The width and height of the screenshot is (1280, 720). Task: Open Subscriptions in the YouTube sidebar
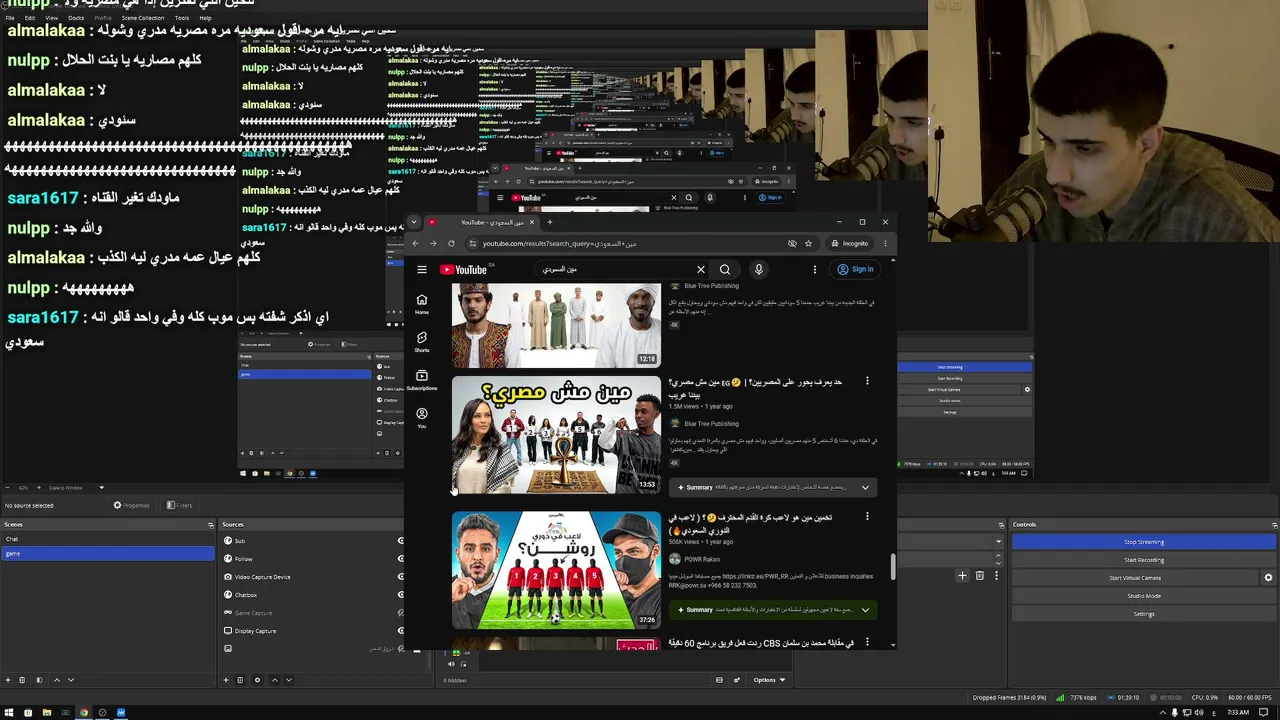tap(422, 380)
